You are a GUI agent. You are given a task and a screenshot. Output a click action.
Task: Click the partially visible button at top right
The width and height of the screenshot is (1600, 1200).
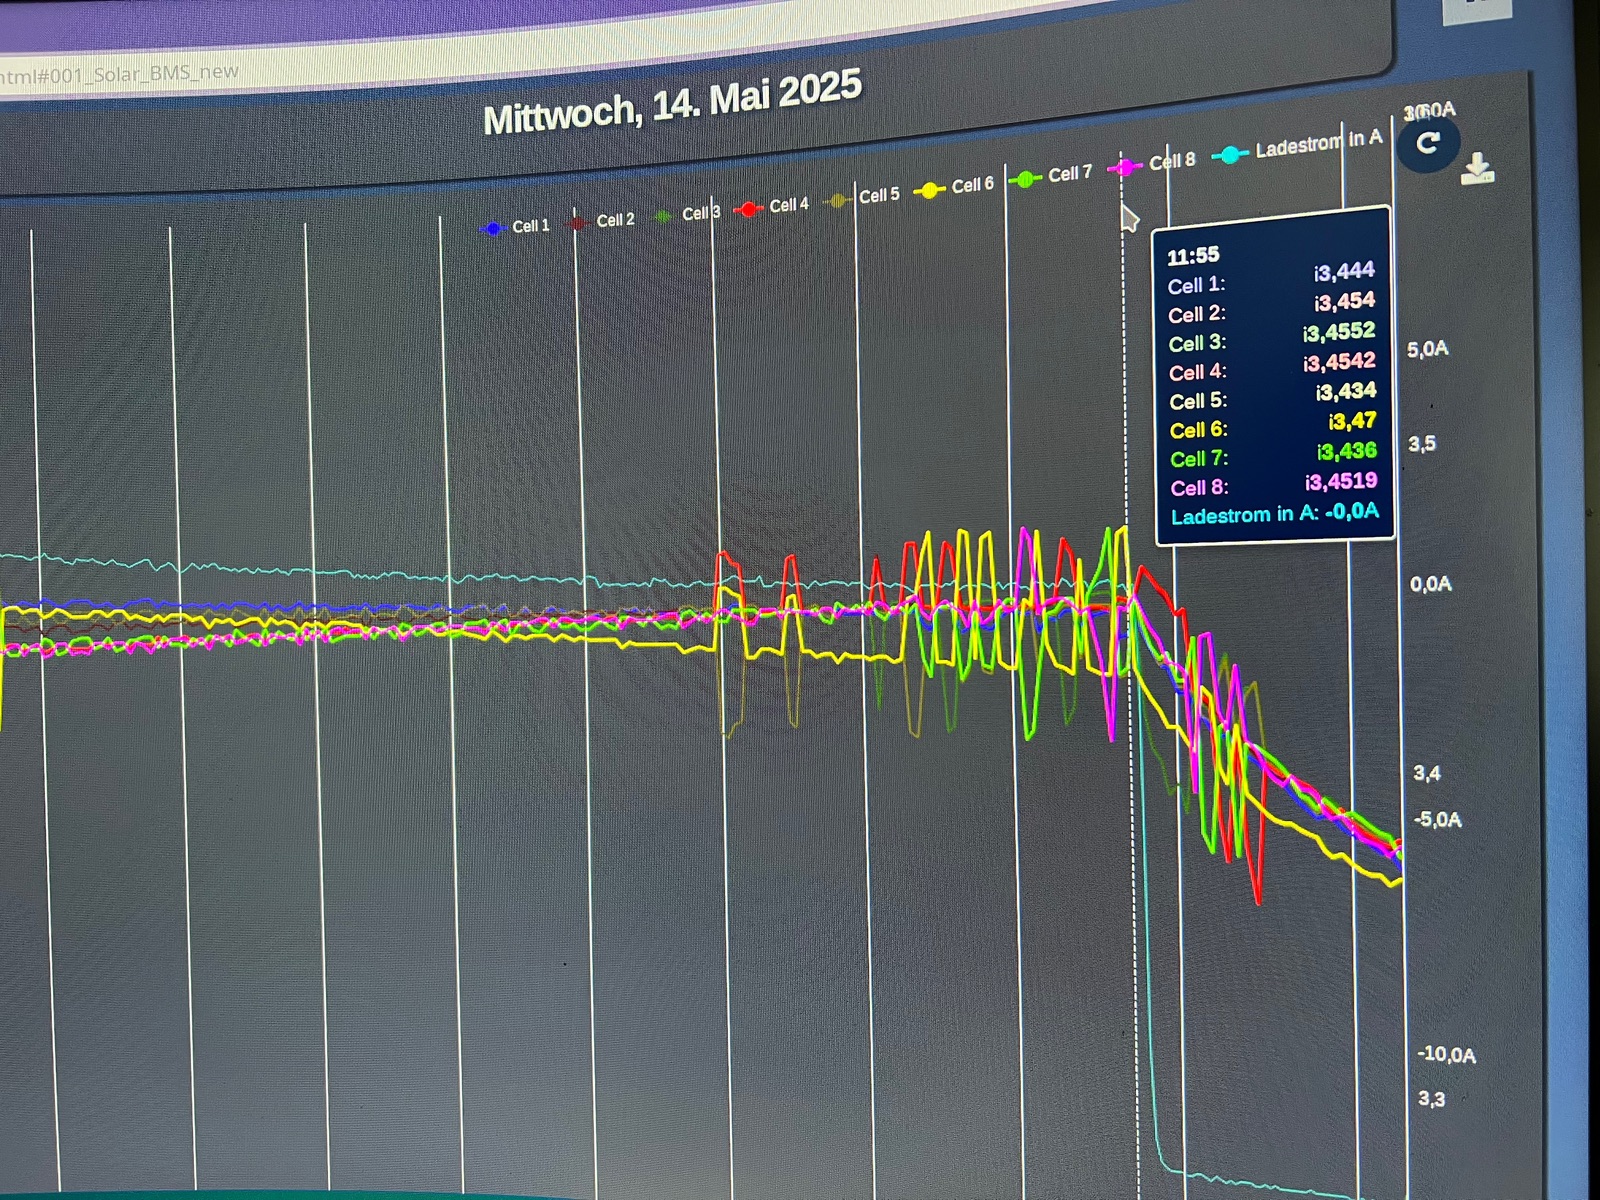(x=1478, y=8)
